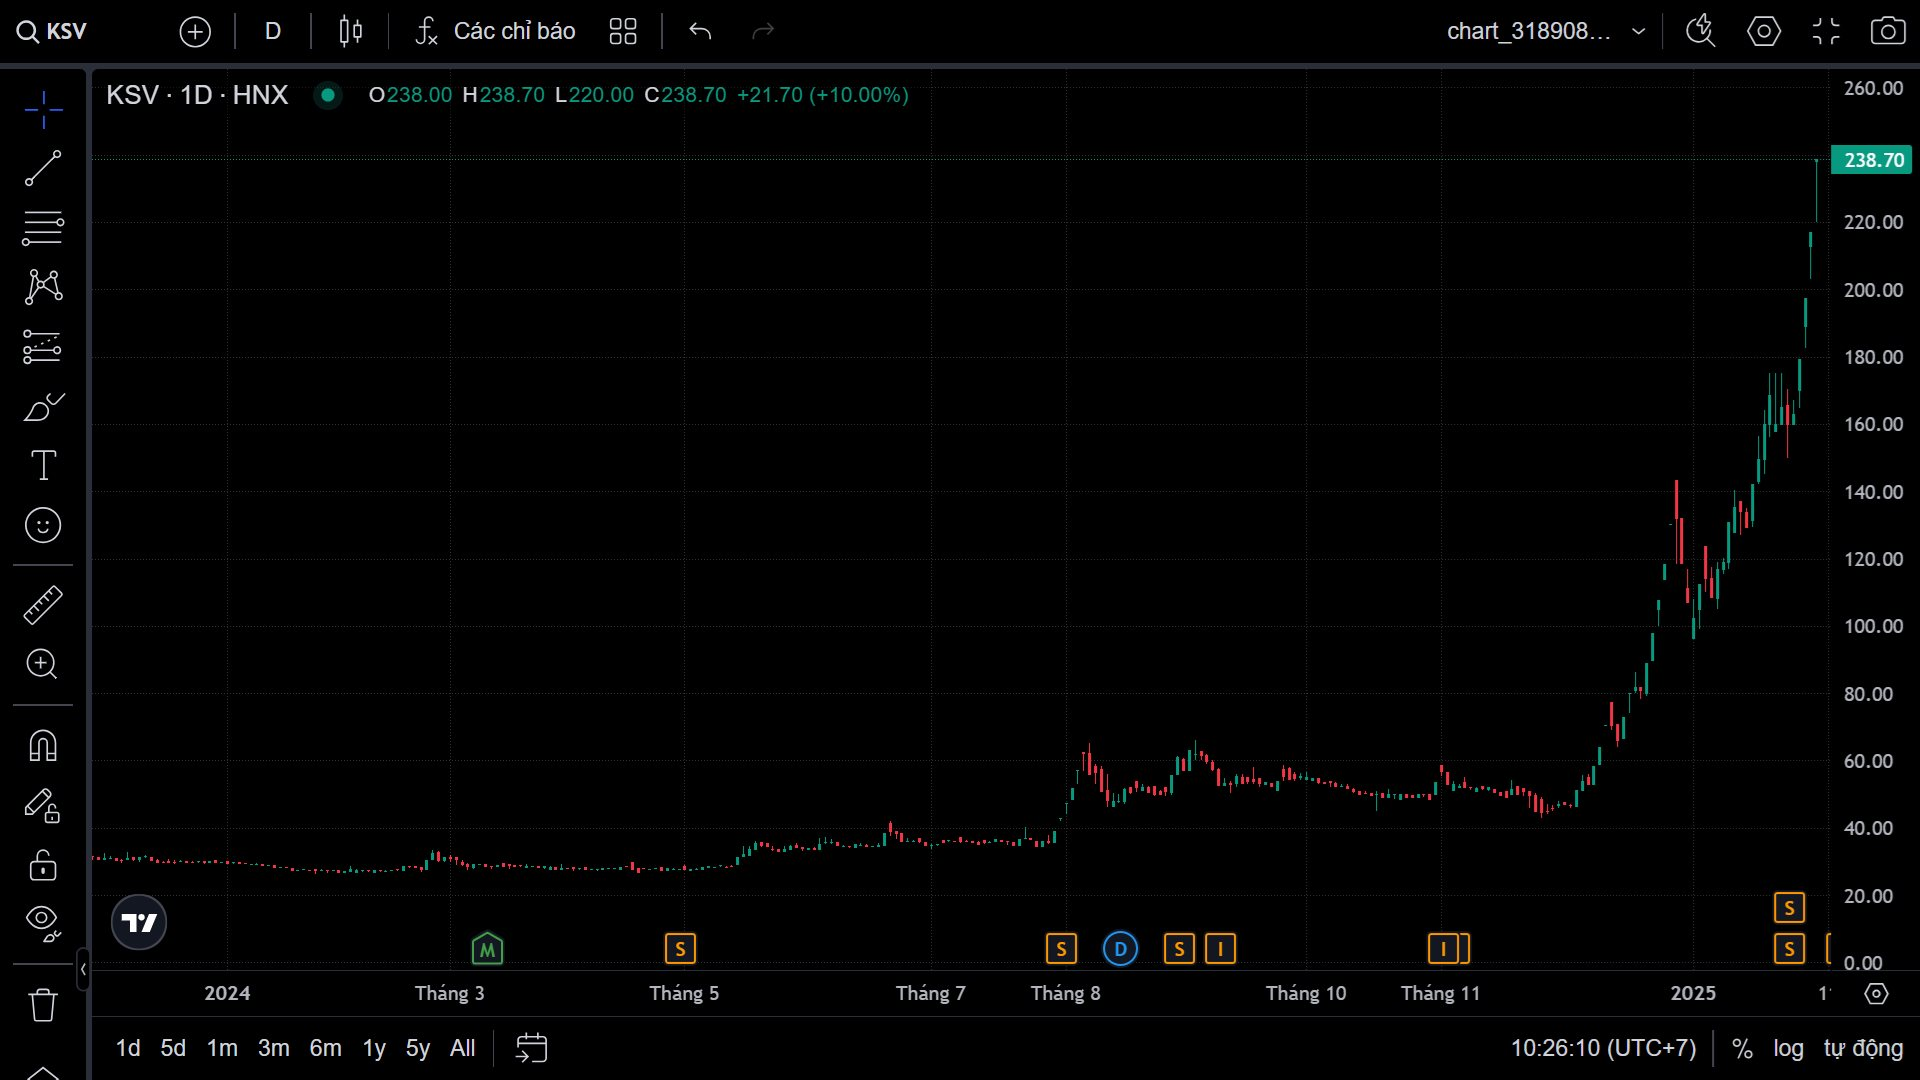The width and height of the screenshot is (1920, 1080).
Task: Toggle hide all drawings eye icon
Action: (43, 923)
